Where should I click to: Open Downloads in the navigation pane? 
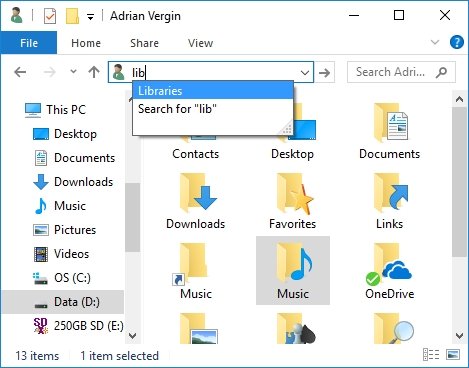coord(73,182)
